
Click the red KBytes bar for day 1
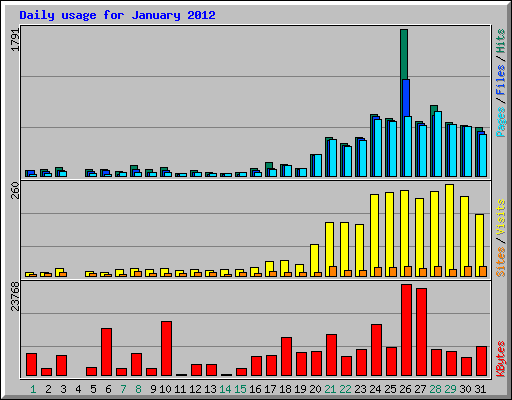(31, 365)
